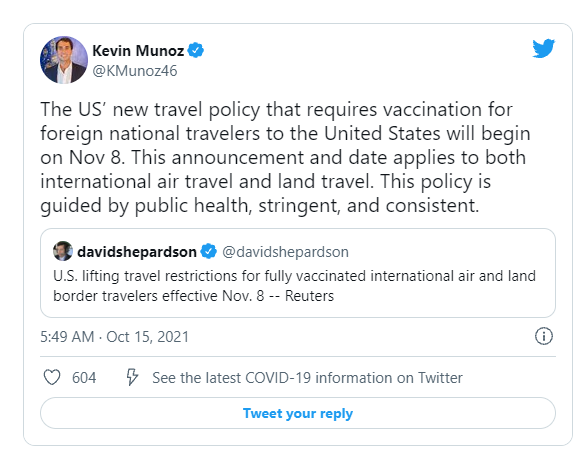This screenshot has height=459, width=587.
Task: Click the main tweet text about Nov 8
Action: 285,157
